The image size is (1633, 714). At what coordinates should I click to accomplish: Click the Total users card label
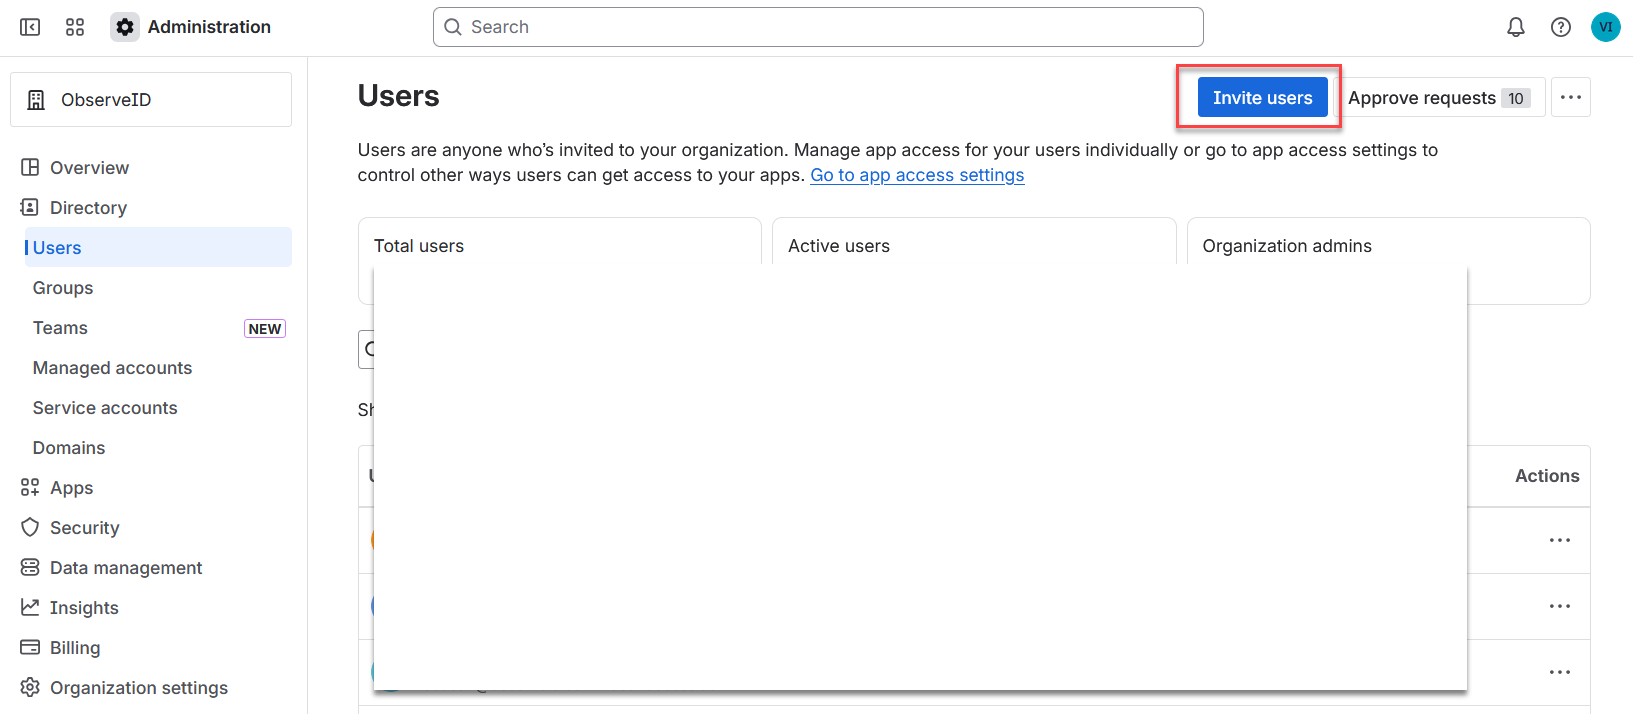(x=419, y=246)
